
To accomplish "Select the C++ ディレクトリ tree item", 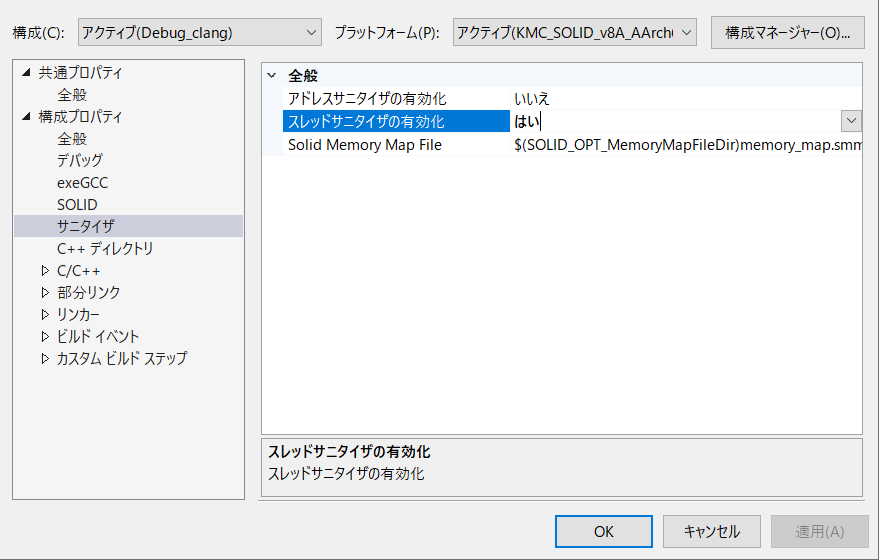I will [x=105, y=248].
